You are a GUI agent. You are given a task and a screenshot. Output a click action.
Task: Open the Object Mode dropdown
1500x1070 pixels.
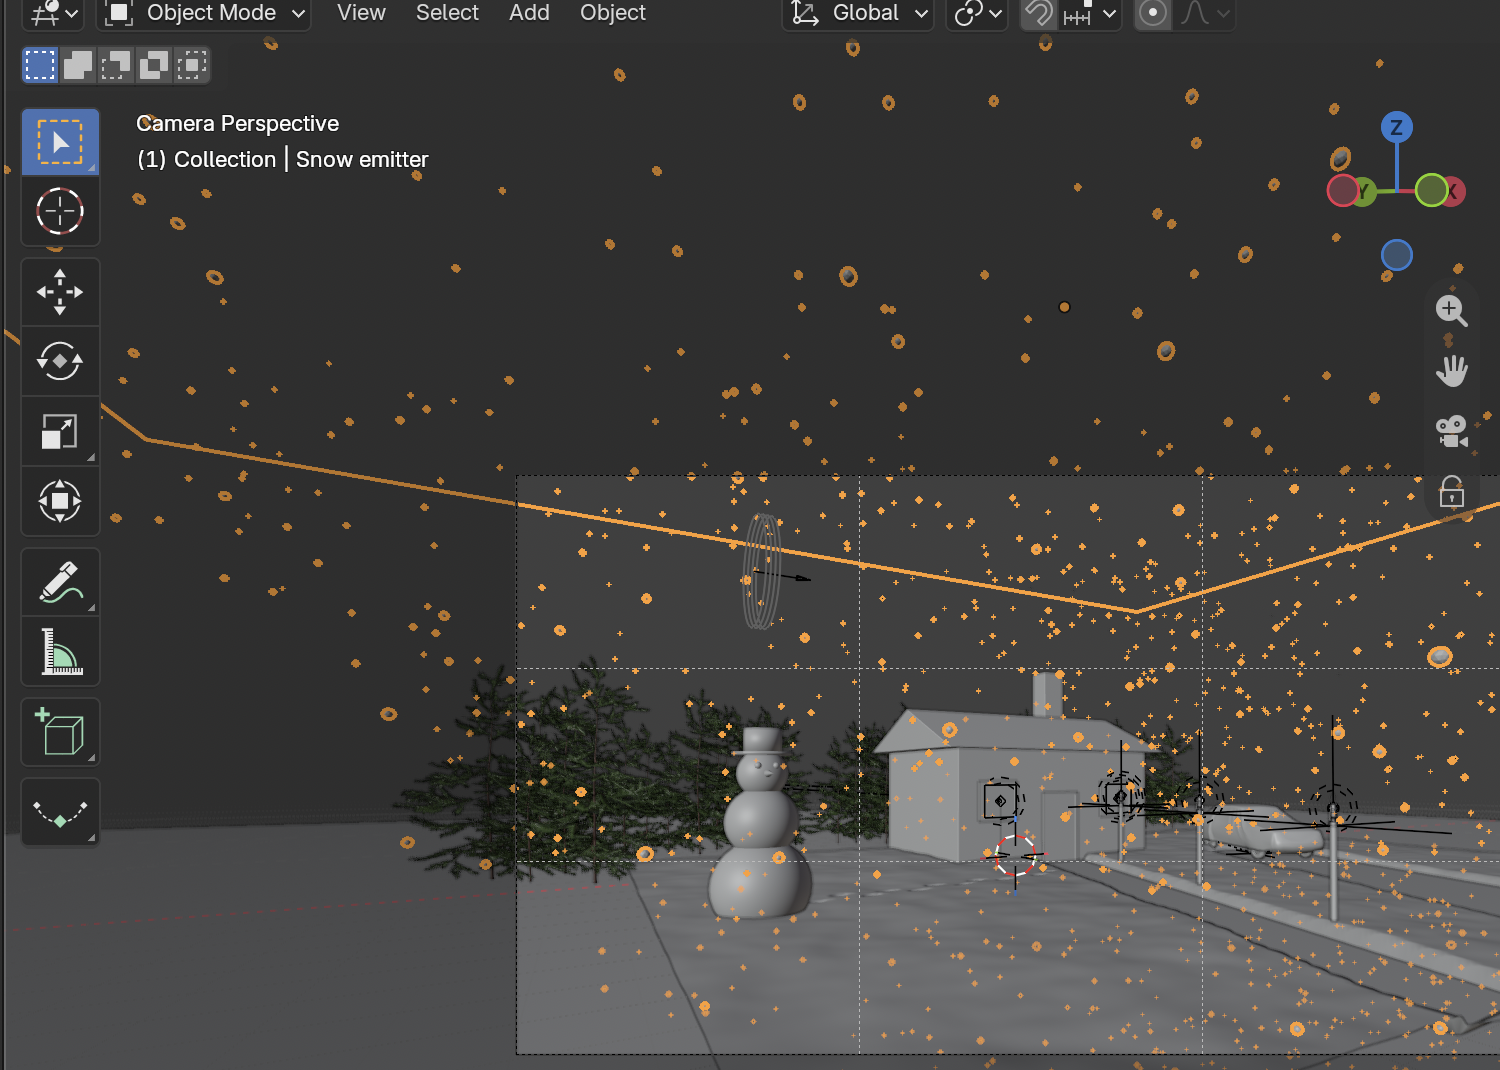(x=204, y=13)
